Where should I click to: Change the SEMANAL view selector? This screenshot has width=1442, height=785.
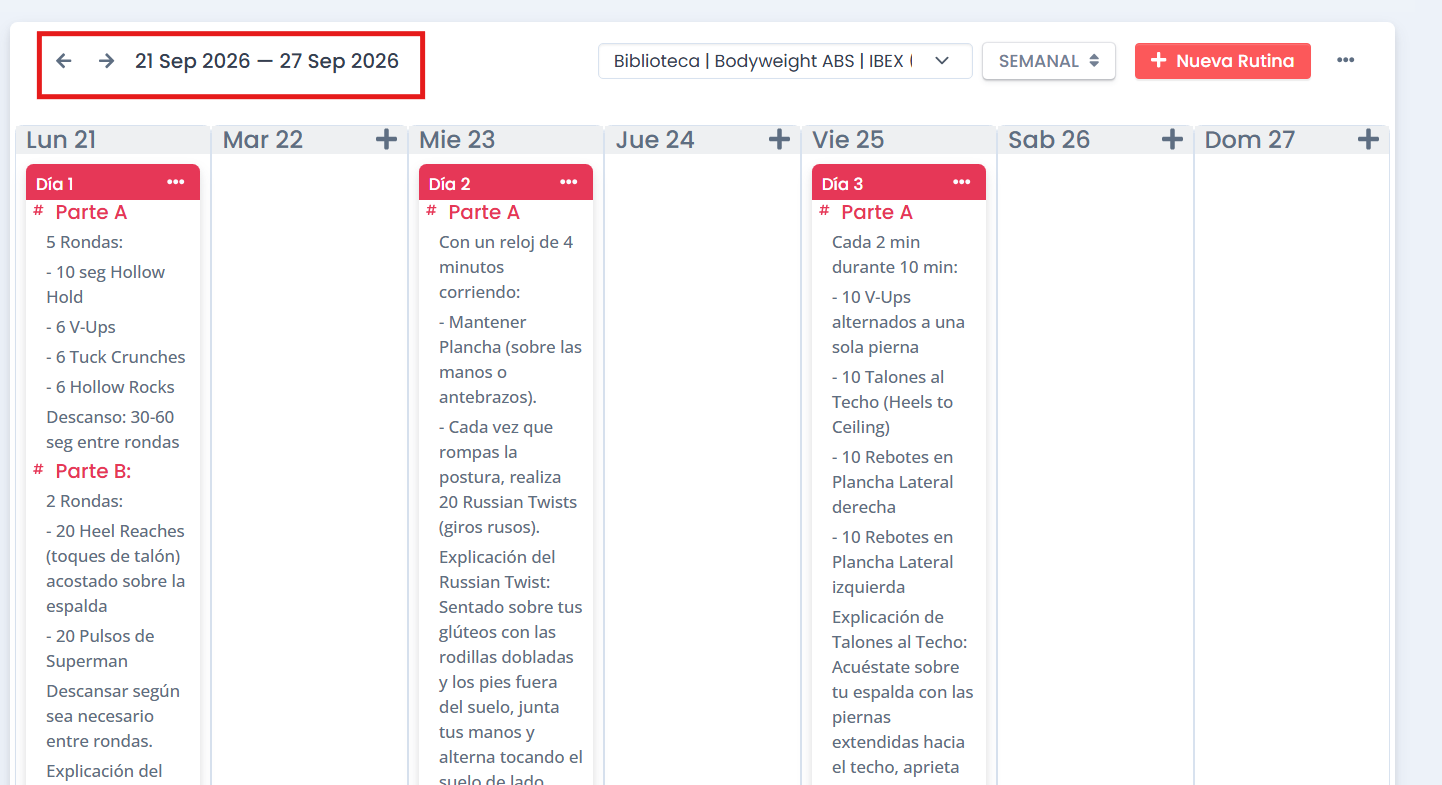[1049, 61]
